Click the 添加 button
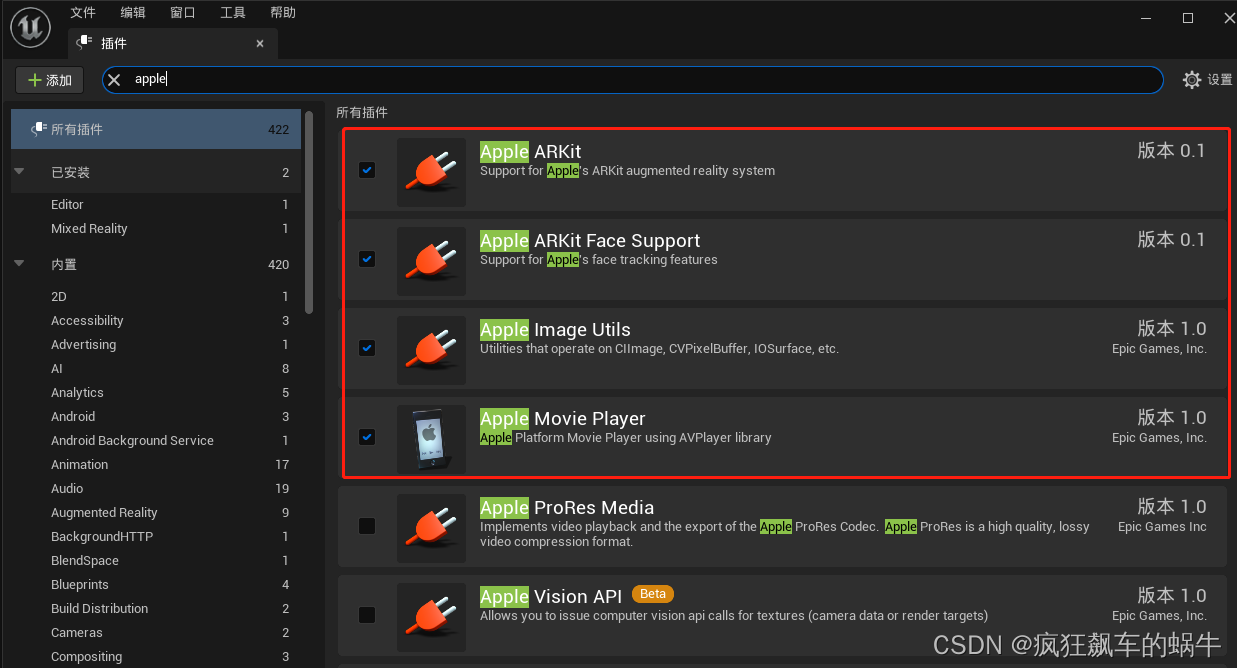The image size is (1237, 668). pyautogui.click(x=50, y=80)
